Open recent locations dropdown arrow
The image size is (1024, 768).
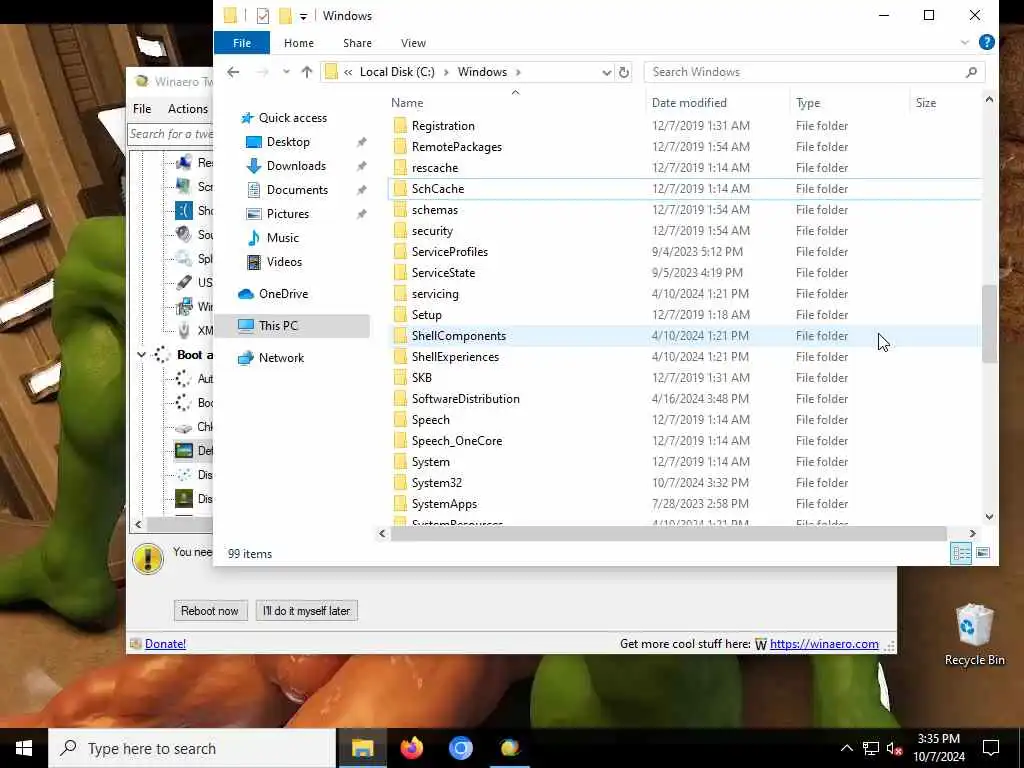pos(286,72)
